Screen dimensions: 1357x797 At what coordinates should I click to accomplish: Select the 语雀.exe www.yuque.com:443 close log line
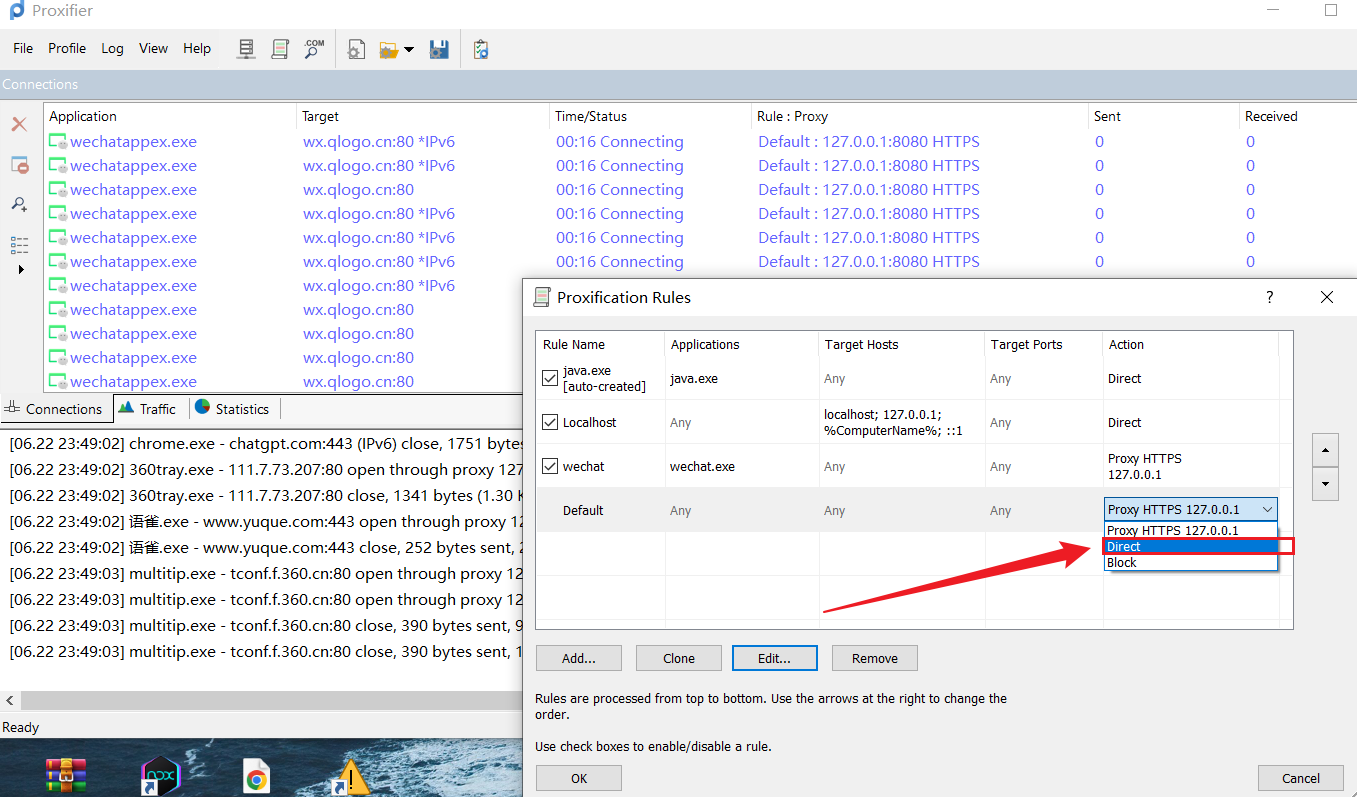265,547
